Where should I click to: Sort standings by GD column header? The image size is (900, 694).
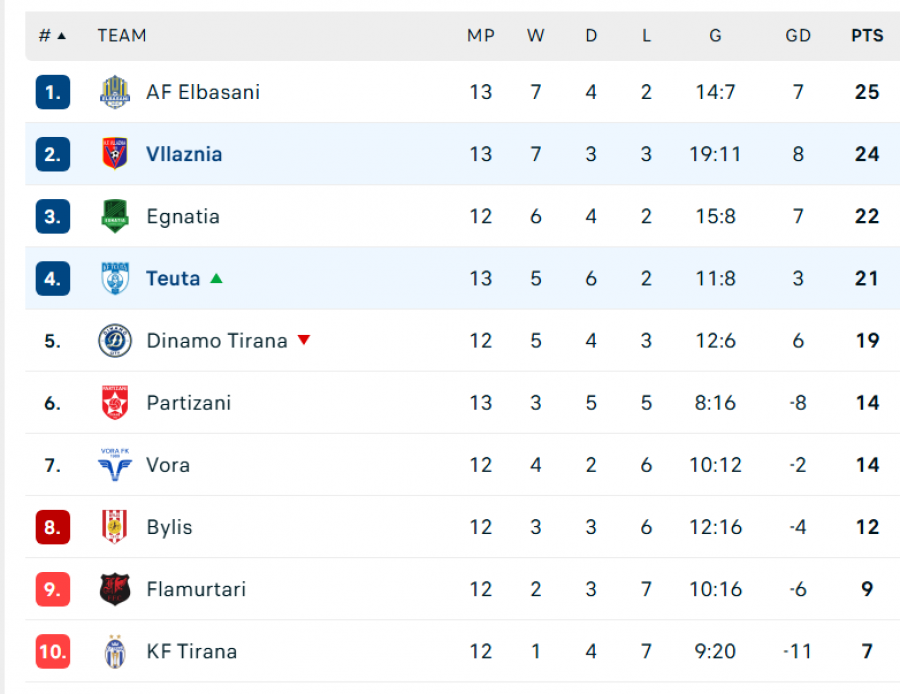coord(798,36)
